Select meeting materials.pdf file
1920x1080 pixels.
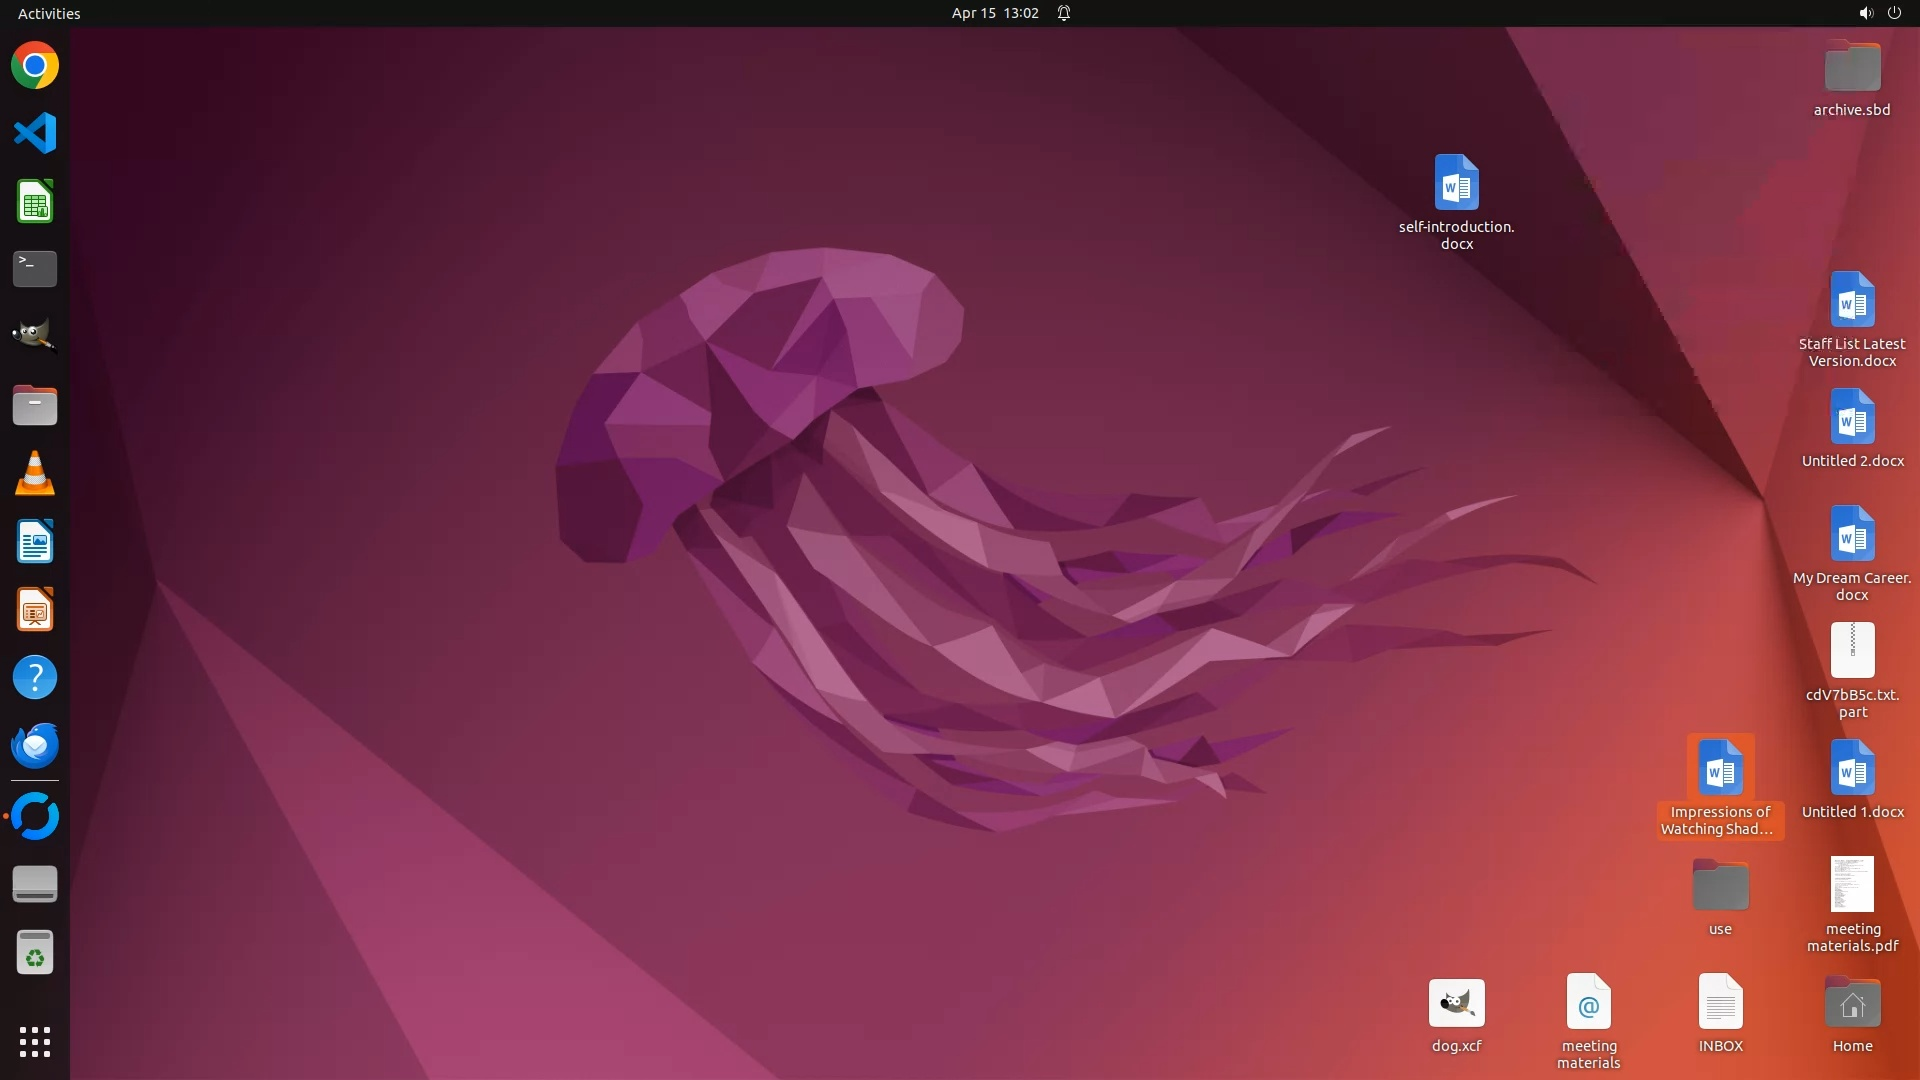pyautogui.click(x=1852, y=885)
